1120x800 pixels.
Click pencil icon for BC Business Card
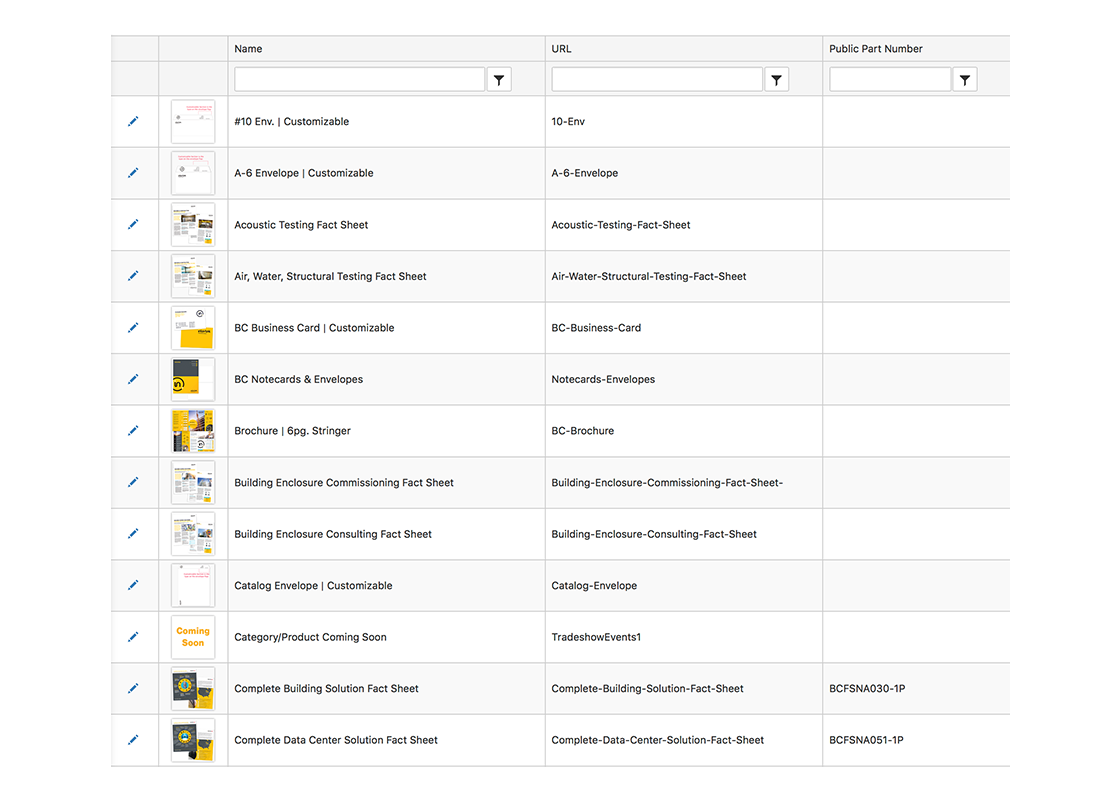(x=133, y=328)
